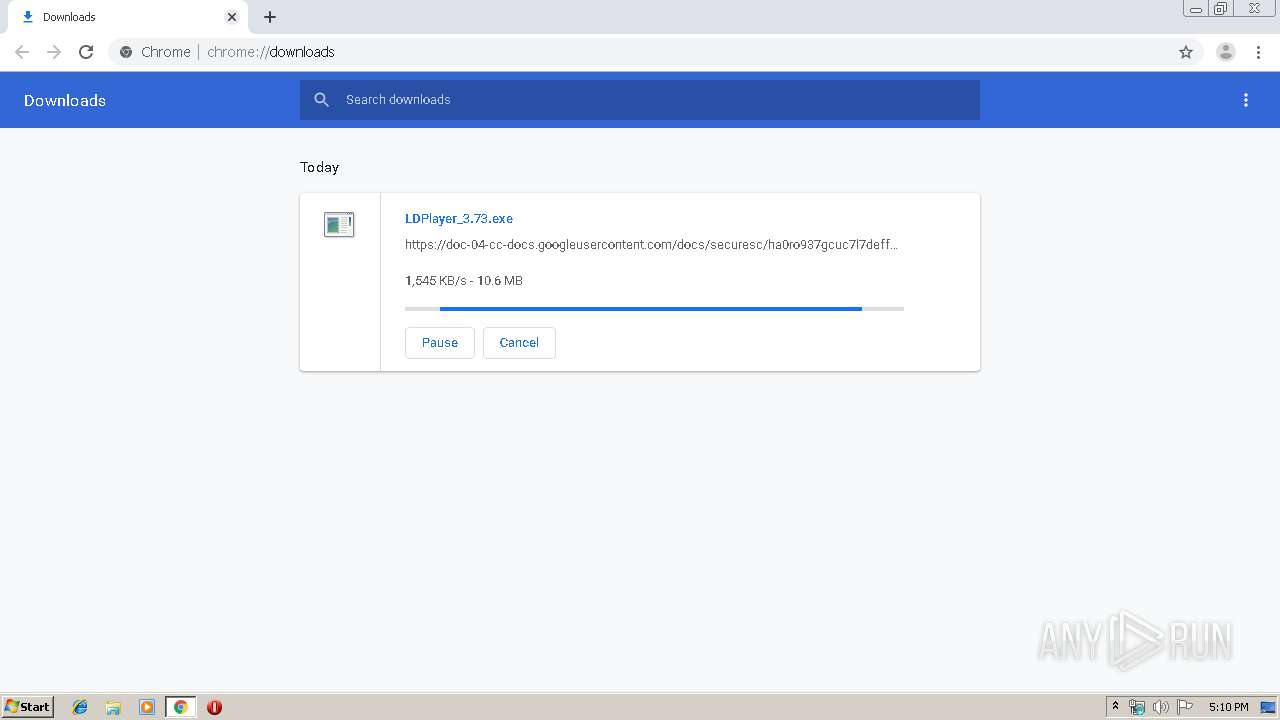Click the Chrome site info icon

126,52
